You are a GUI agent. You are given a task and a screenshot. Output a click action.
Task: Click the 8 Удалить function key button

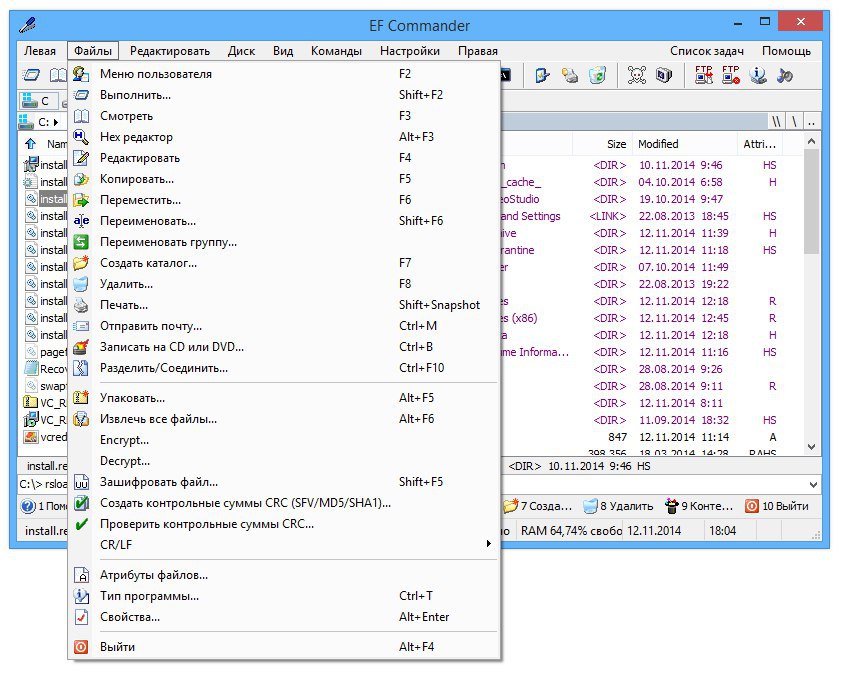click(x=618, y=506)
